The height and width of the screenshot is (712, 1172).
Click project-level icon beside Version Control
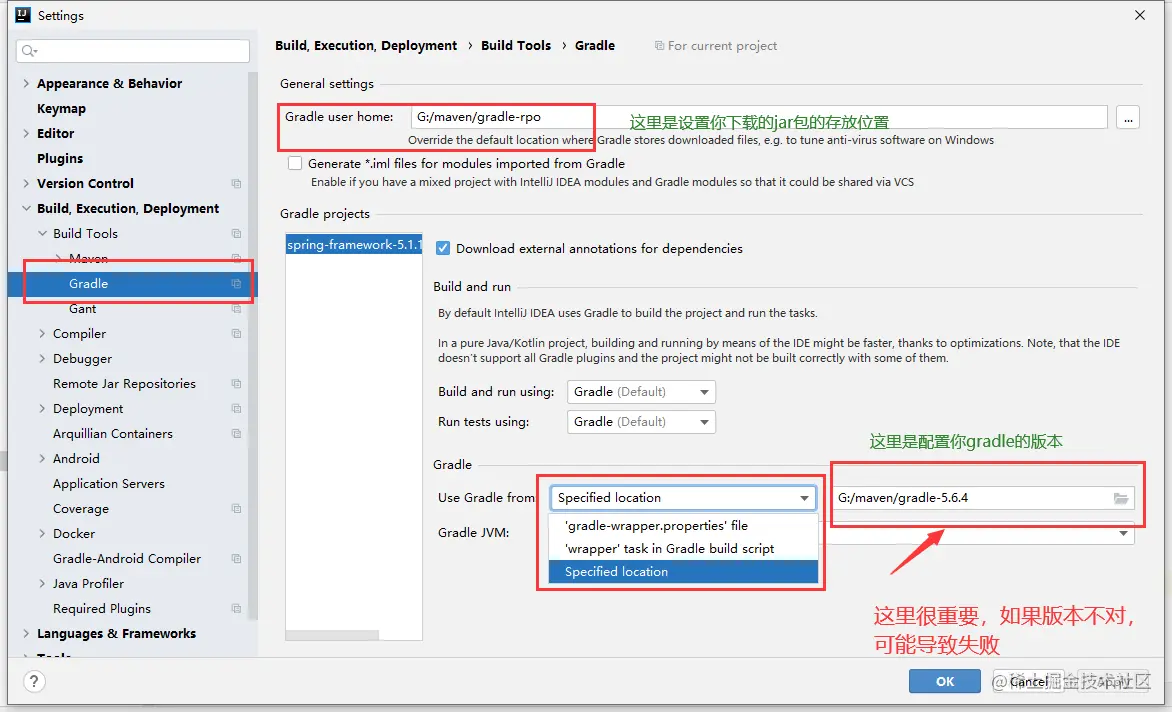(x=236, y=184)
